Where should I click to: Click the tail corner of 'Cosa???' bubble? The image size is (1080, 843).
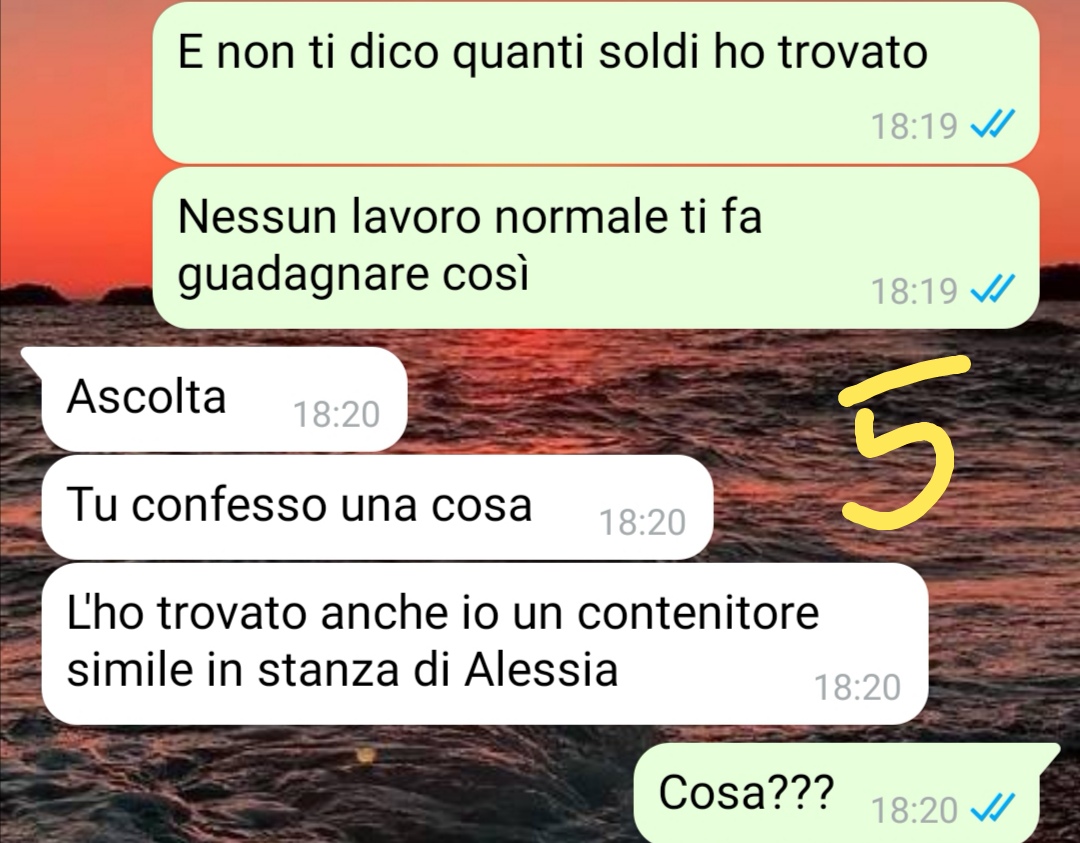point(1050,753)
